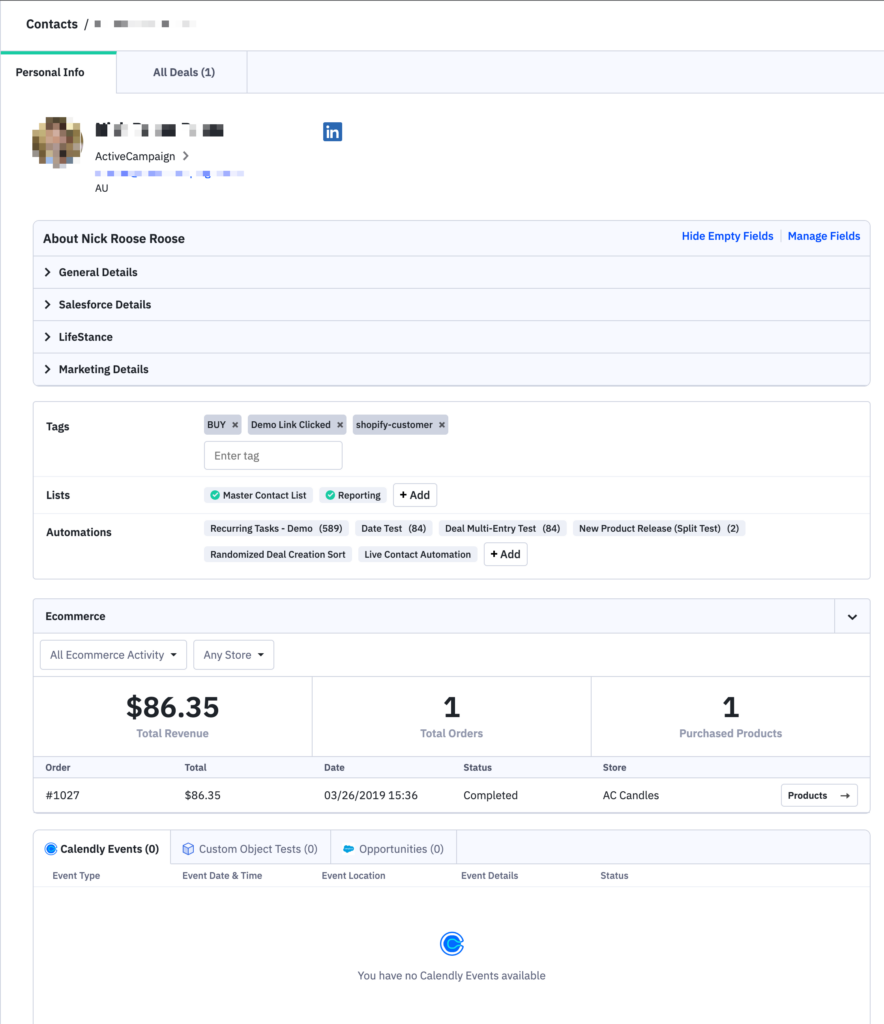Screen dimensions: 884x1024
Task: Open the Any Store dropdown
Action: 233,654
